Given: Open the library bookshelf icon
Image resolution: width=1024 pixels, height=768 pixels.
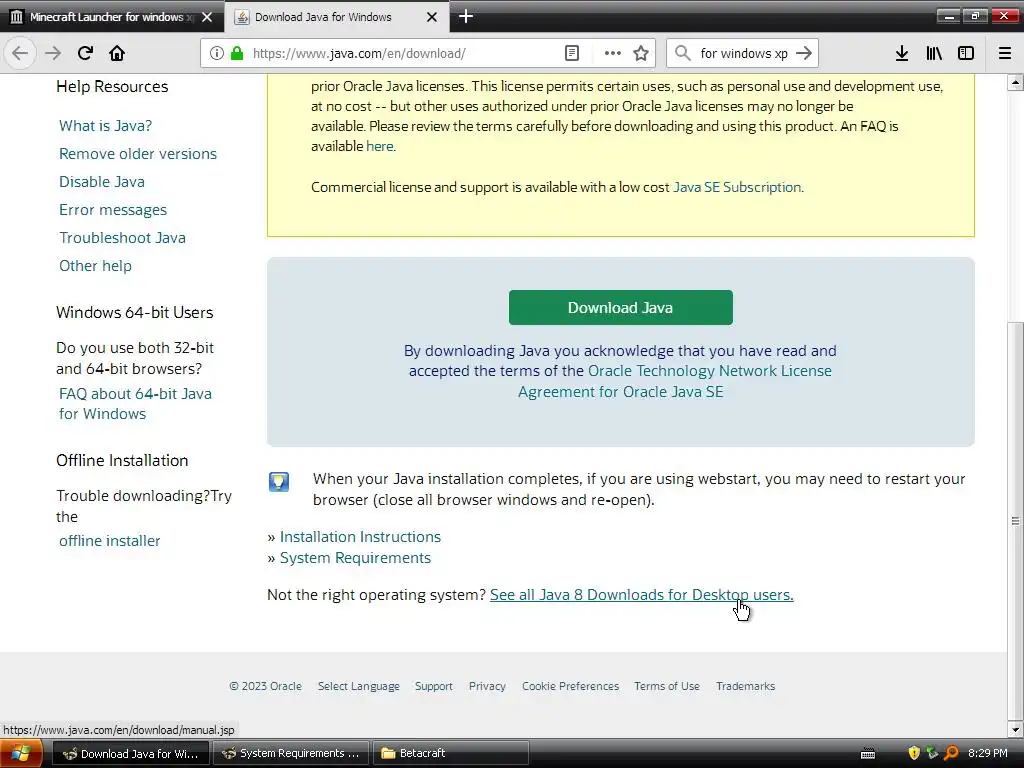Looking at the screenshot, I should point(934,53).
